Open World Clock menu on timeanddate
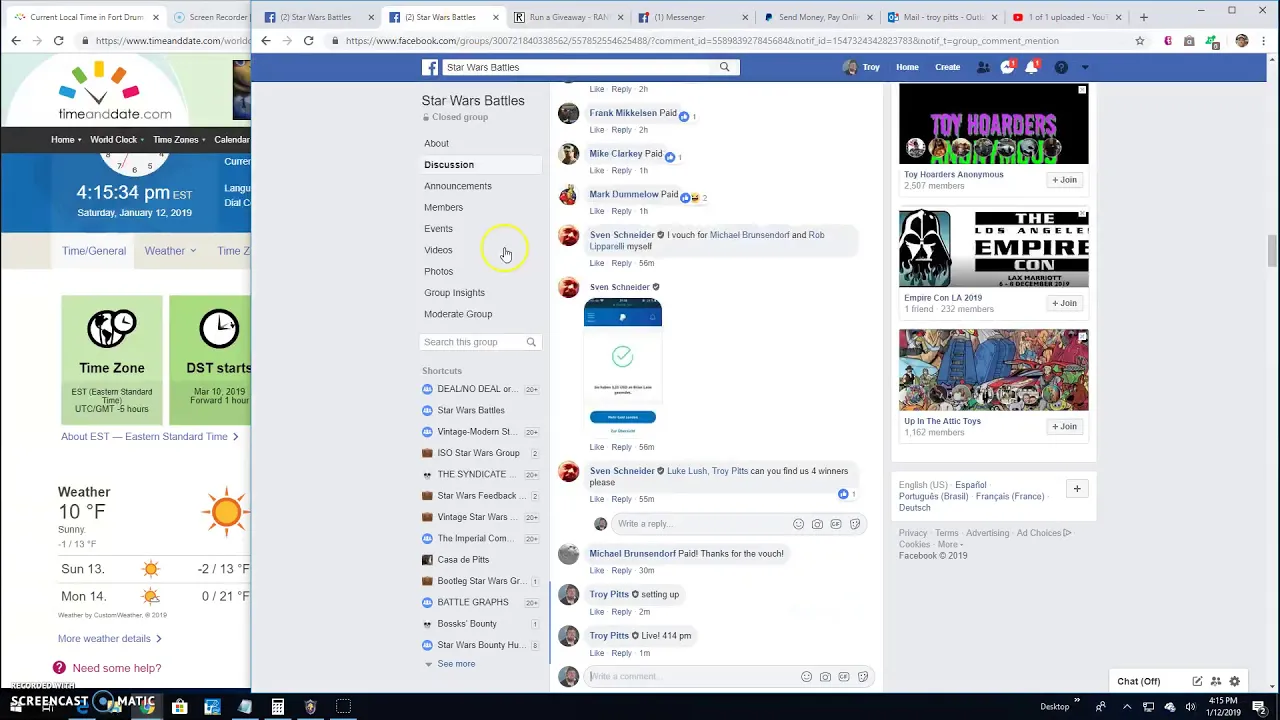The width and height of the screenshot is (1280, 720). (x=117, y=140)
